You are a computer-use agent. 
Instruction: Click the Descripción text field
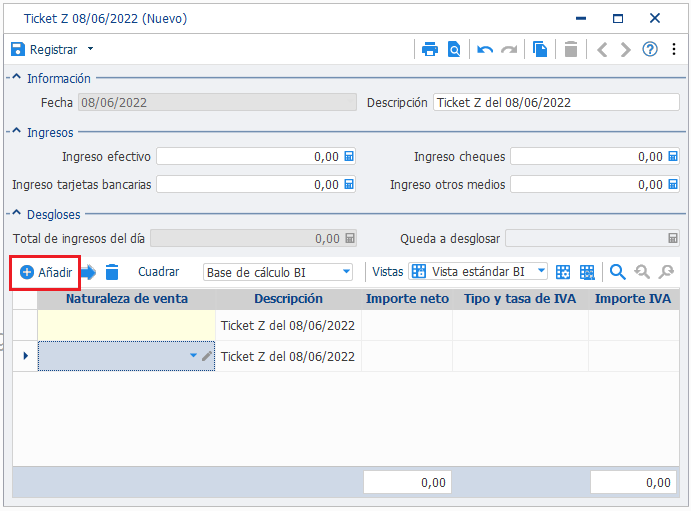click(x=556, y=102)
